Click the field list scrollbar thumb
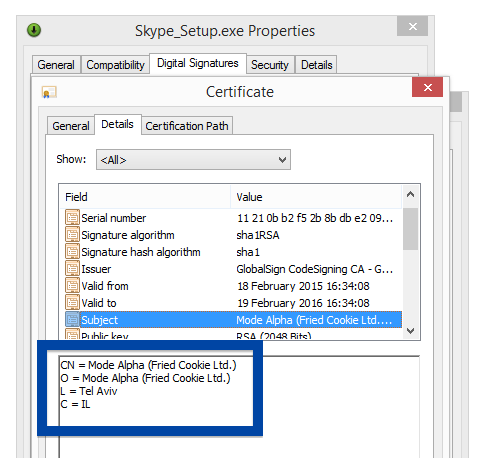Viewport: 481px width, 458px height. pos(411,229)
